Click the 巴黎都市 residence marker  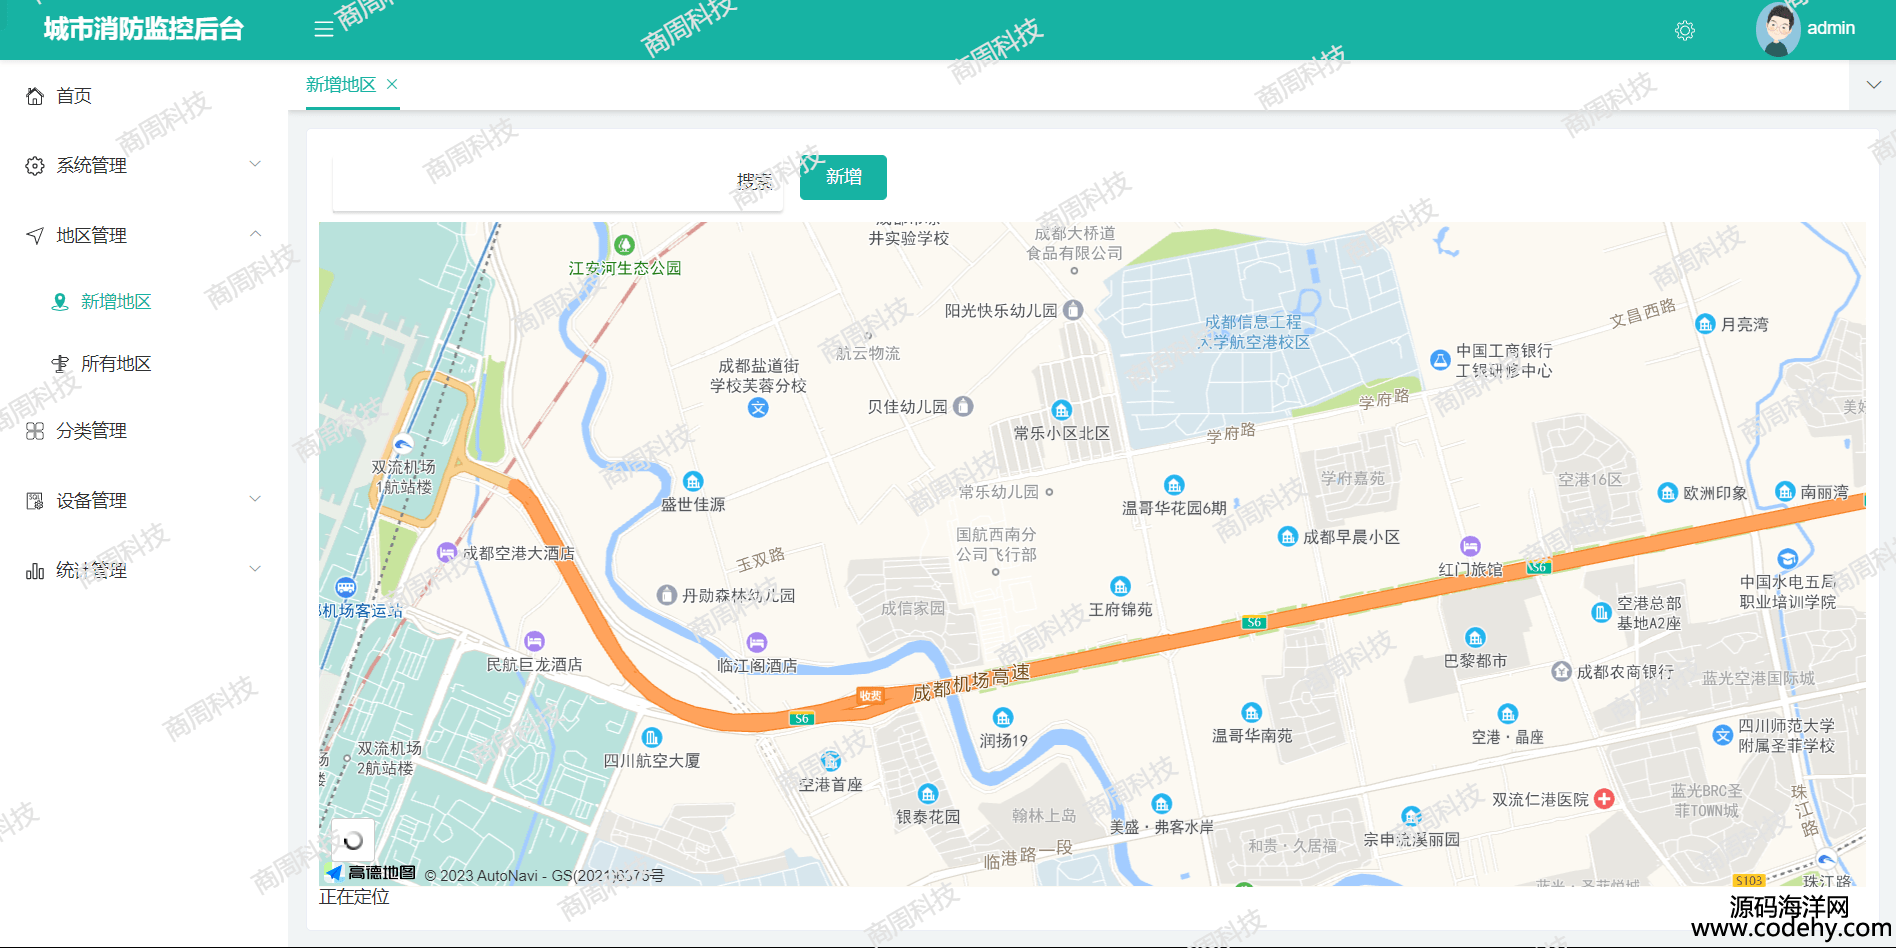(1475, 638)
